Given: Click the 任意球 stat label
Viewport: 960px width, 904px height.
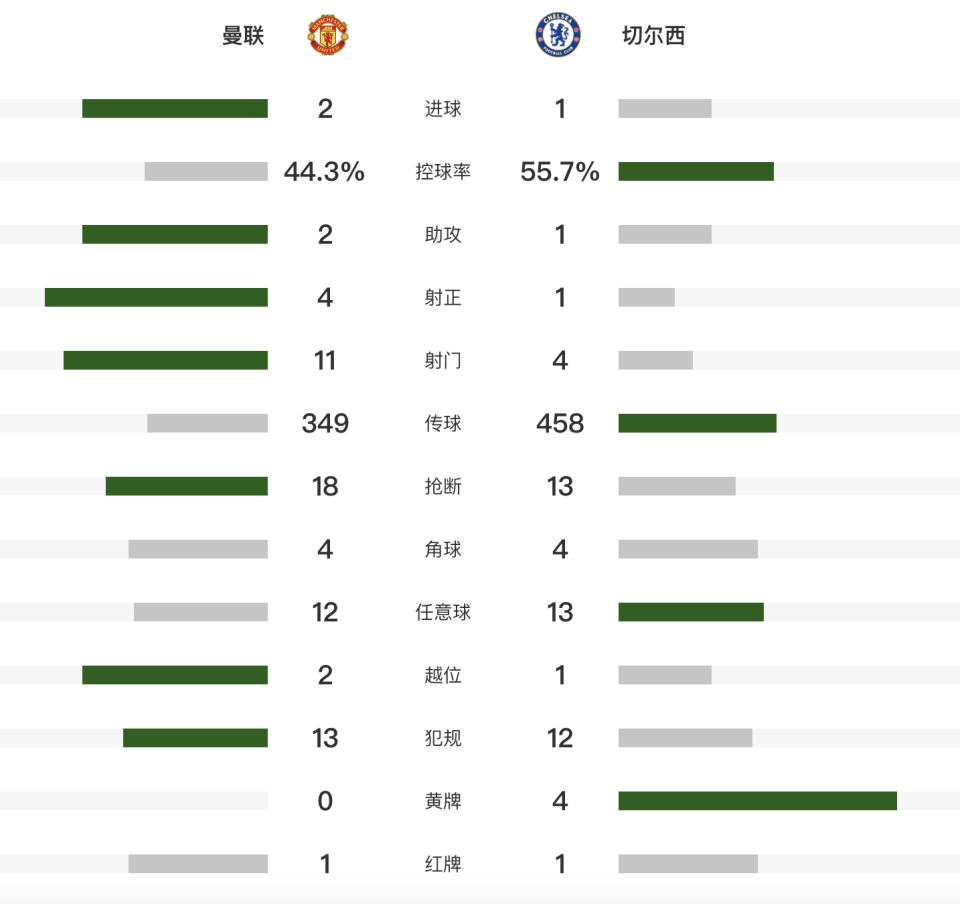Looking at the screenshot, I should click(x=443, y=612).
